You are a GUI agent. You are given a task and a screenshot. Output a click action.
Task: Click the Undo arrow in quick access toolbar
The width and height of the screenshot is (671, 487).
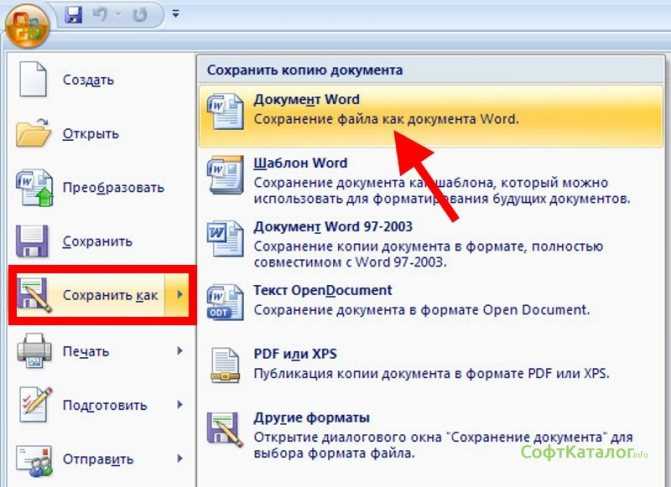(100, 15)
